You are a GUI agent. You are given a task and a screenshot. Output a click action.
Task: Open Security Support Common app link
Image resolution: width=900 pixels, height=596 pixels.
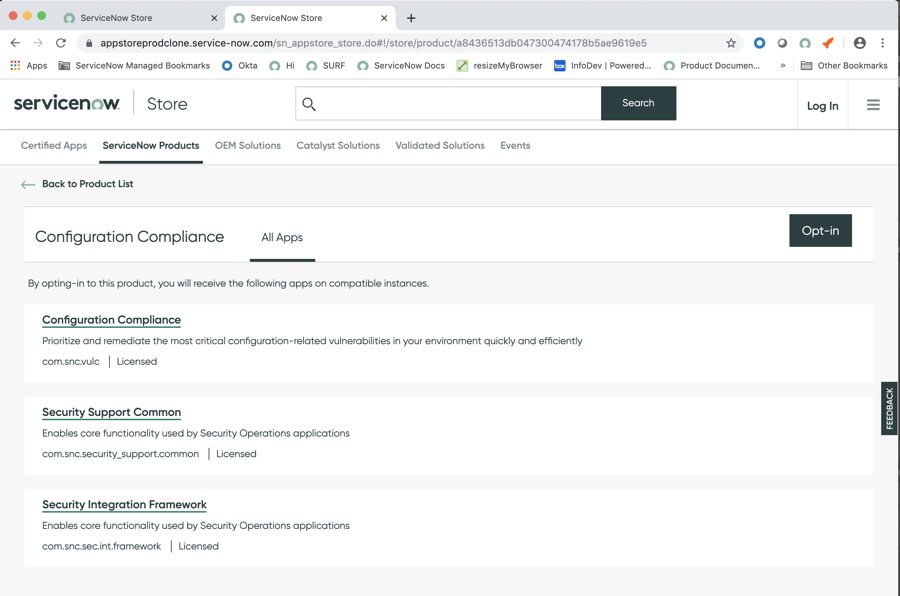tap(111, 412)
